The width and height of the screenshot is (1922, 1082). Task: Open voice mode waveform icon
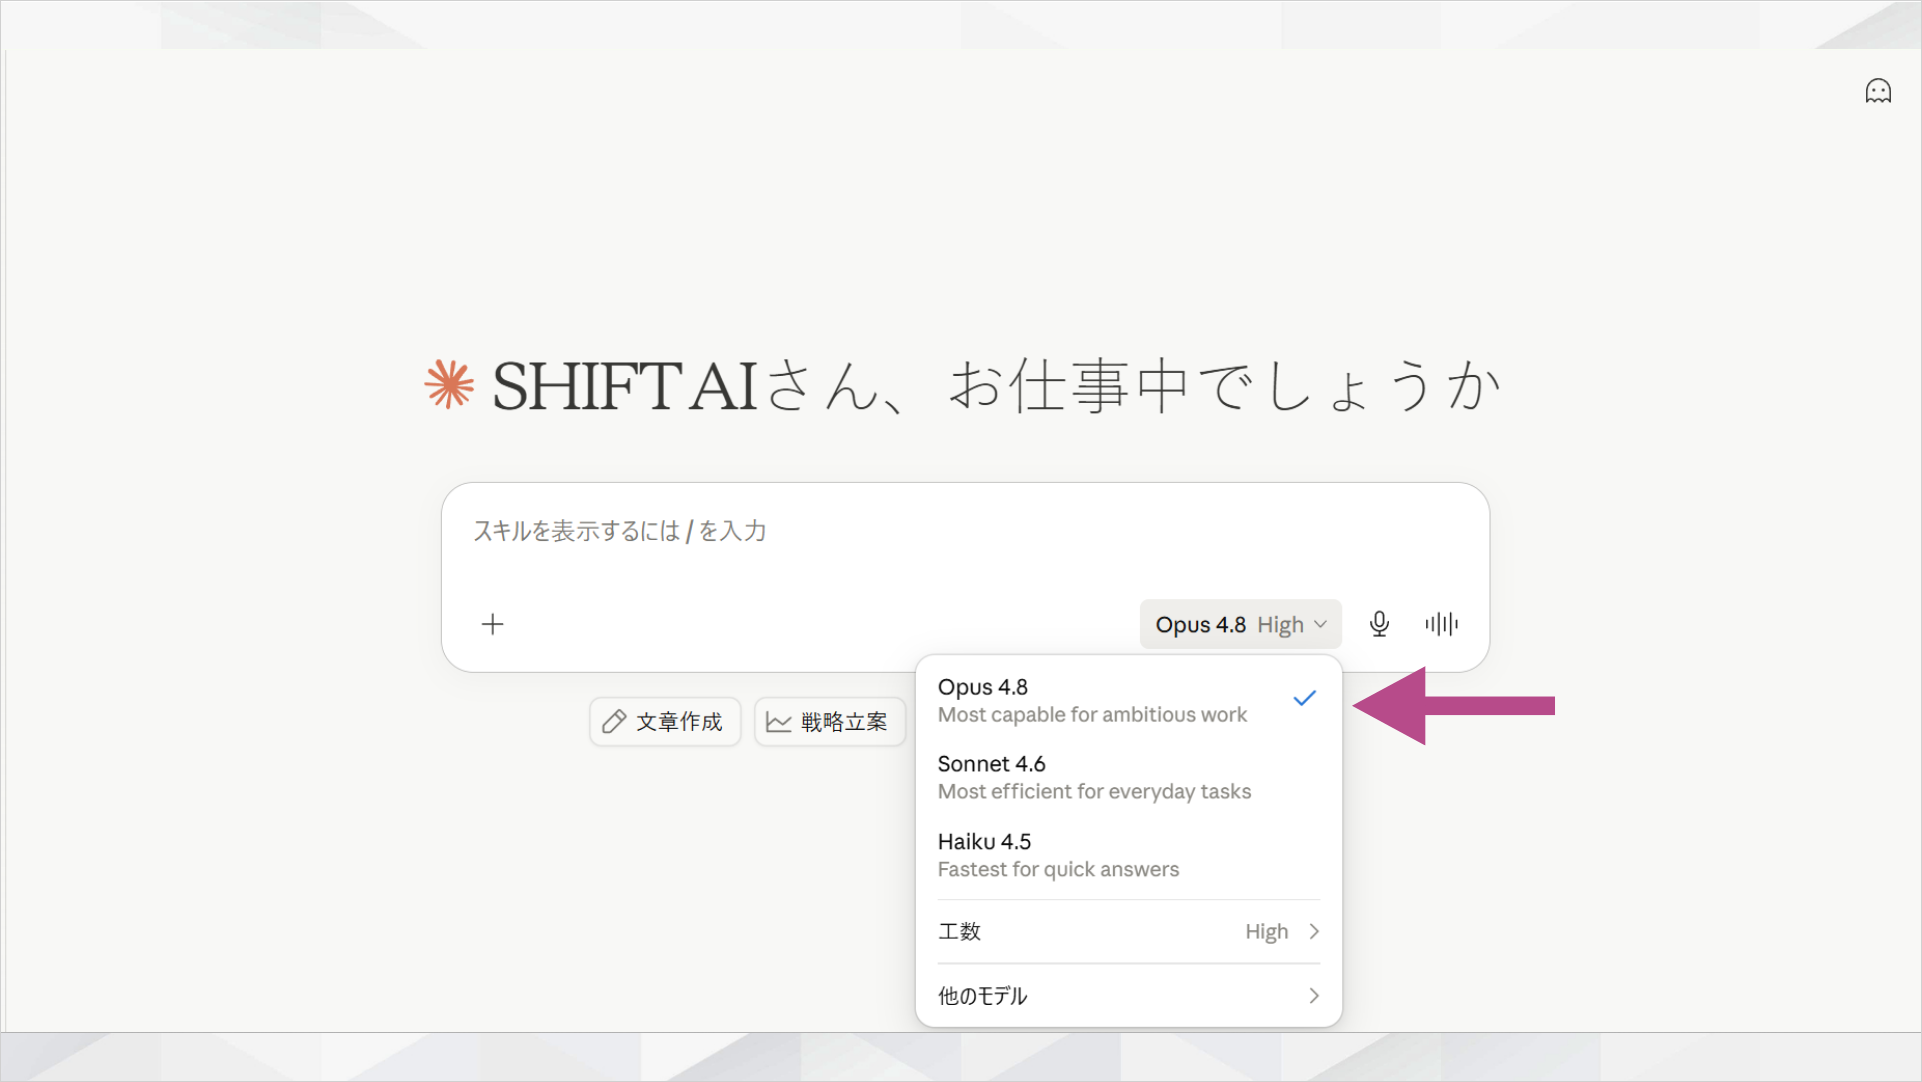point(1441,624)
